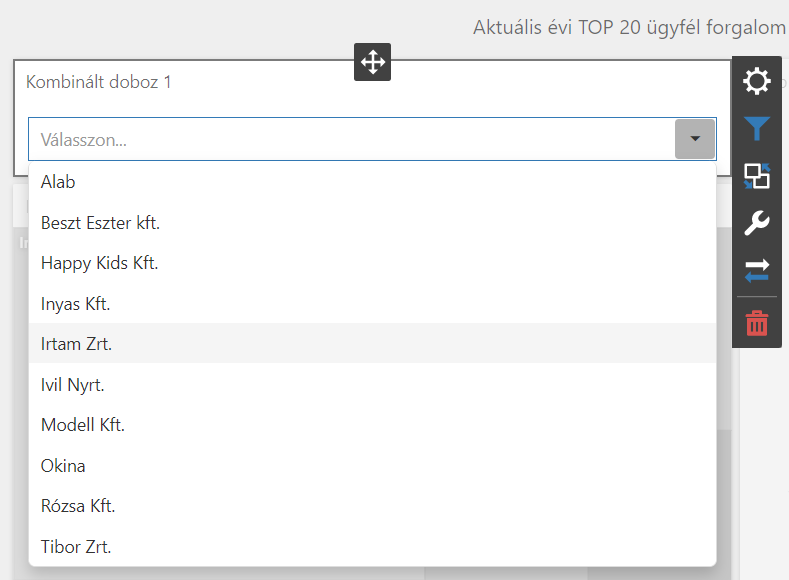
Task: Click the Kombinált doboz 1 title
Action: 98,82
